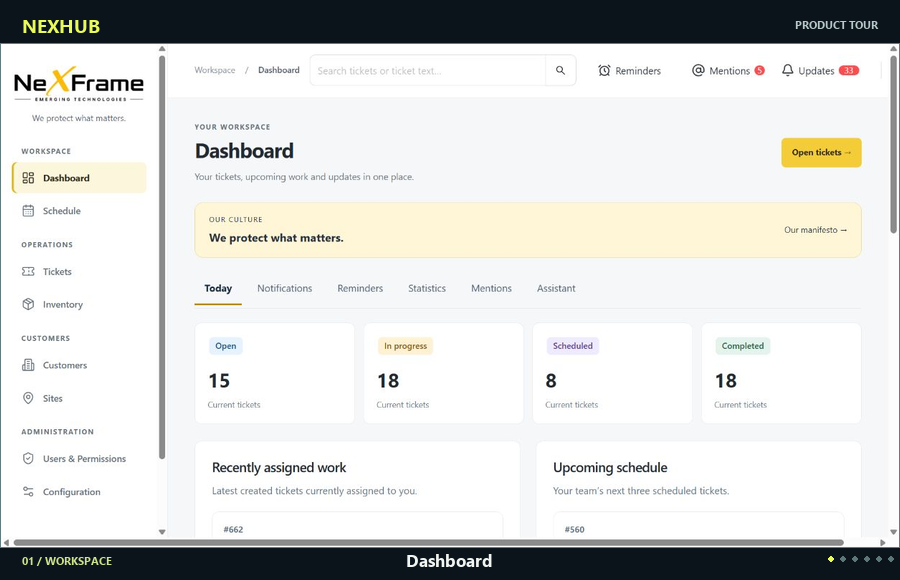
Task: Click the Mentions at-sign icon
Action: (698, 70)
